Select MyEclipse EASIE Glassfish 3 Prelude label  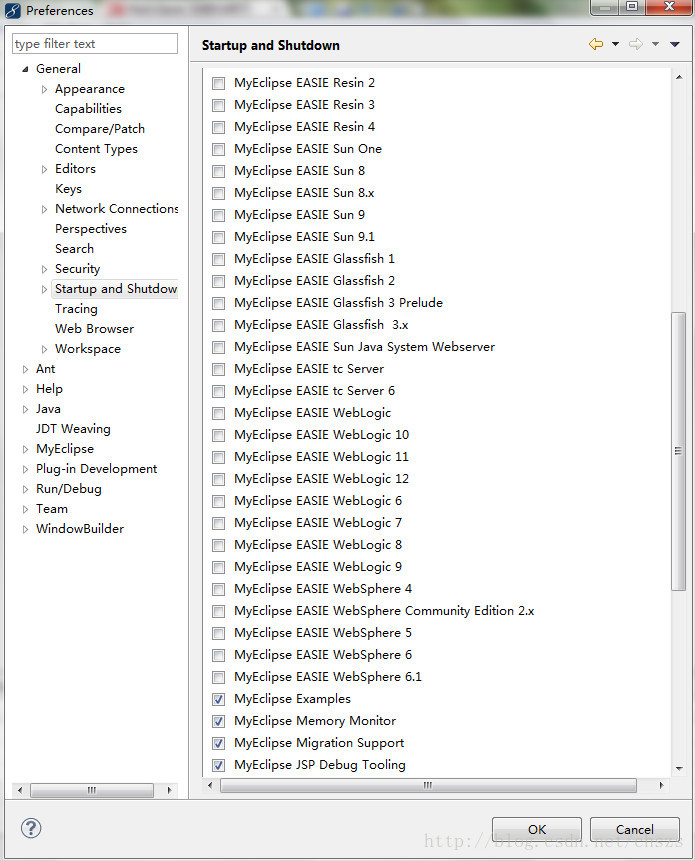338,303
